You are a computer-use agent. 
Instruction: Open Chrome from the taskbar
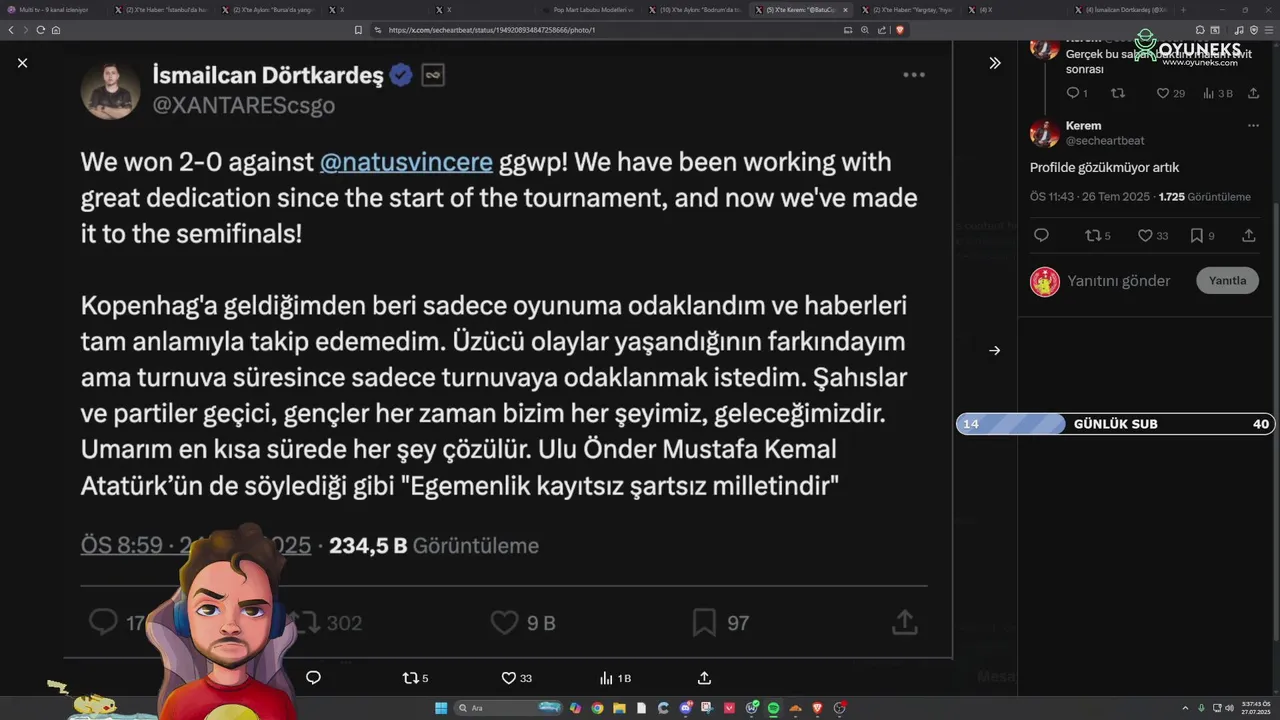tap(597, 708)
